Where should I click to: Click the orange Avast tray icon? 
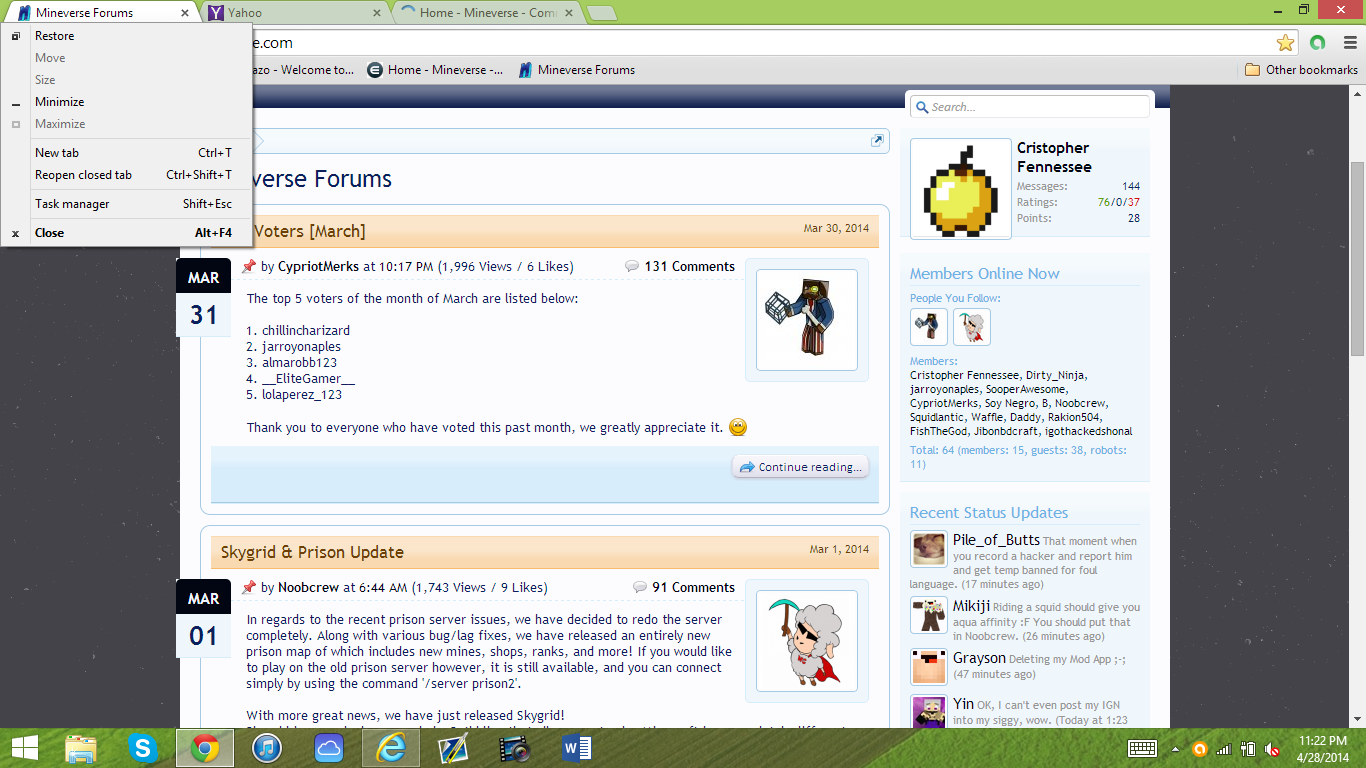1198,748
